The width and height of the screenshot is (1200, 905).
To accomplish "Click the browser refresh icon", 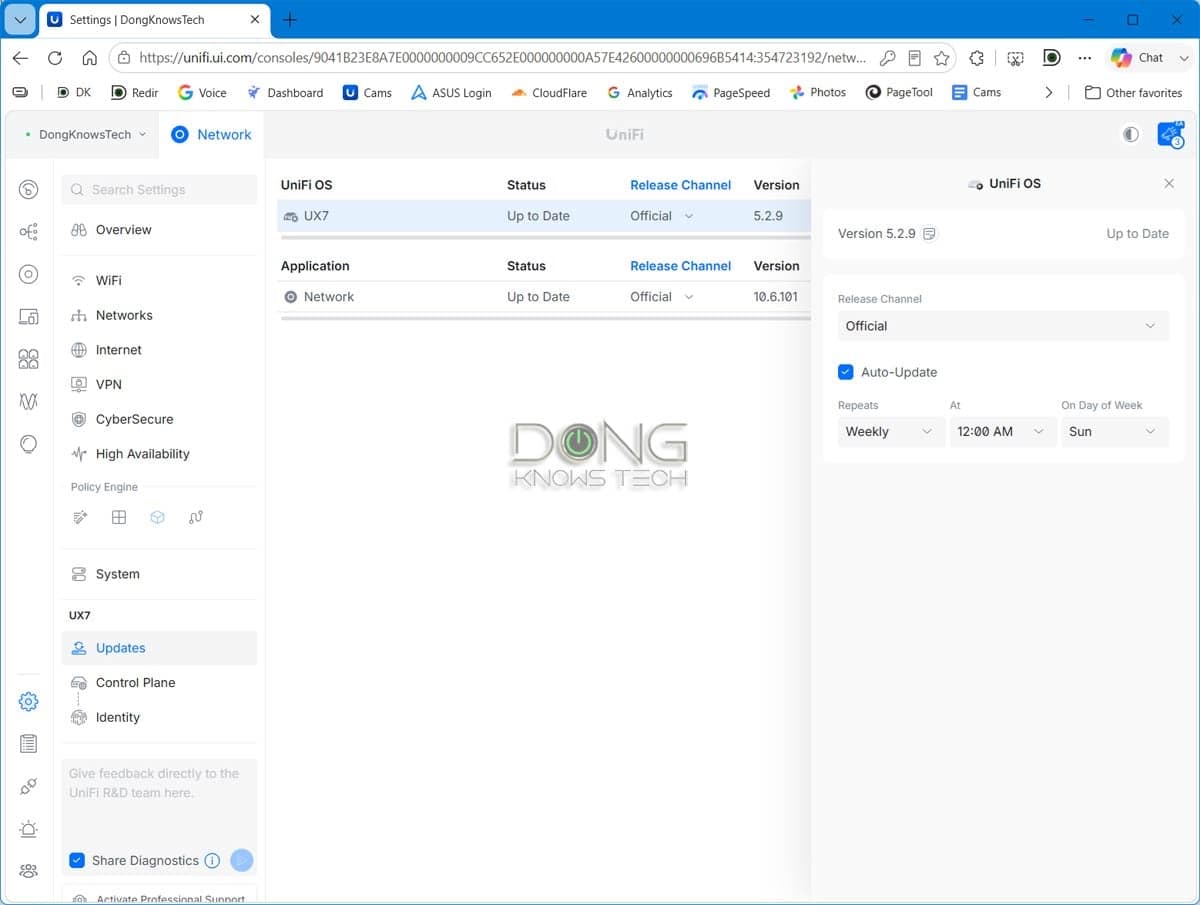I will (x=55, y=58).
